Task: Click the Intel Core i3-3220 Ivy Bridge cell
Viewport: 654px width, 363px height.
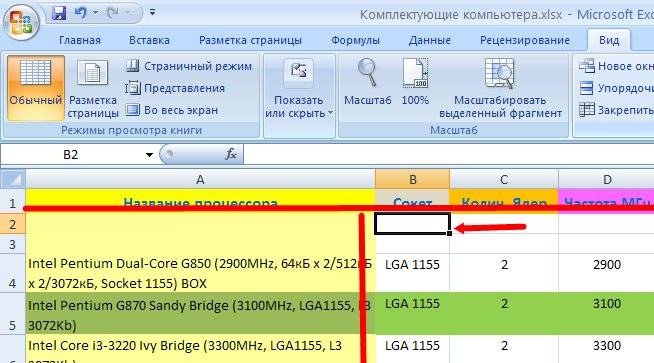Action: pos(200,349)
